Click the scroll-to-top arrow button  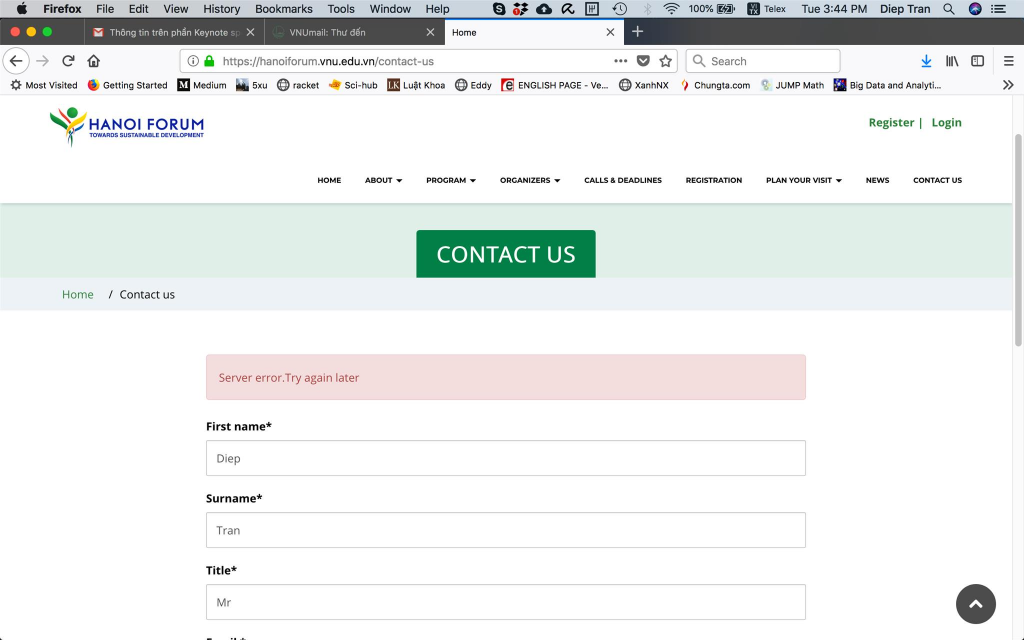pos(975,604)
